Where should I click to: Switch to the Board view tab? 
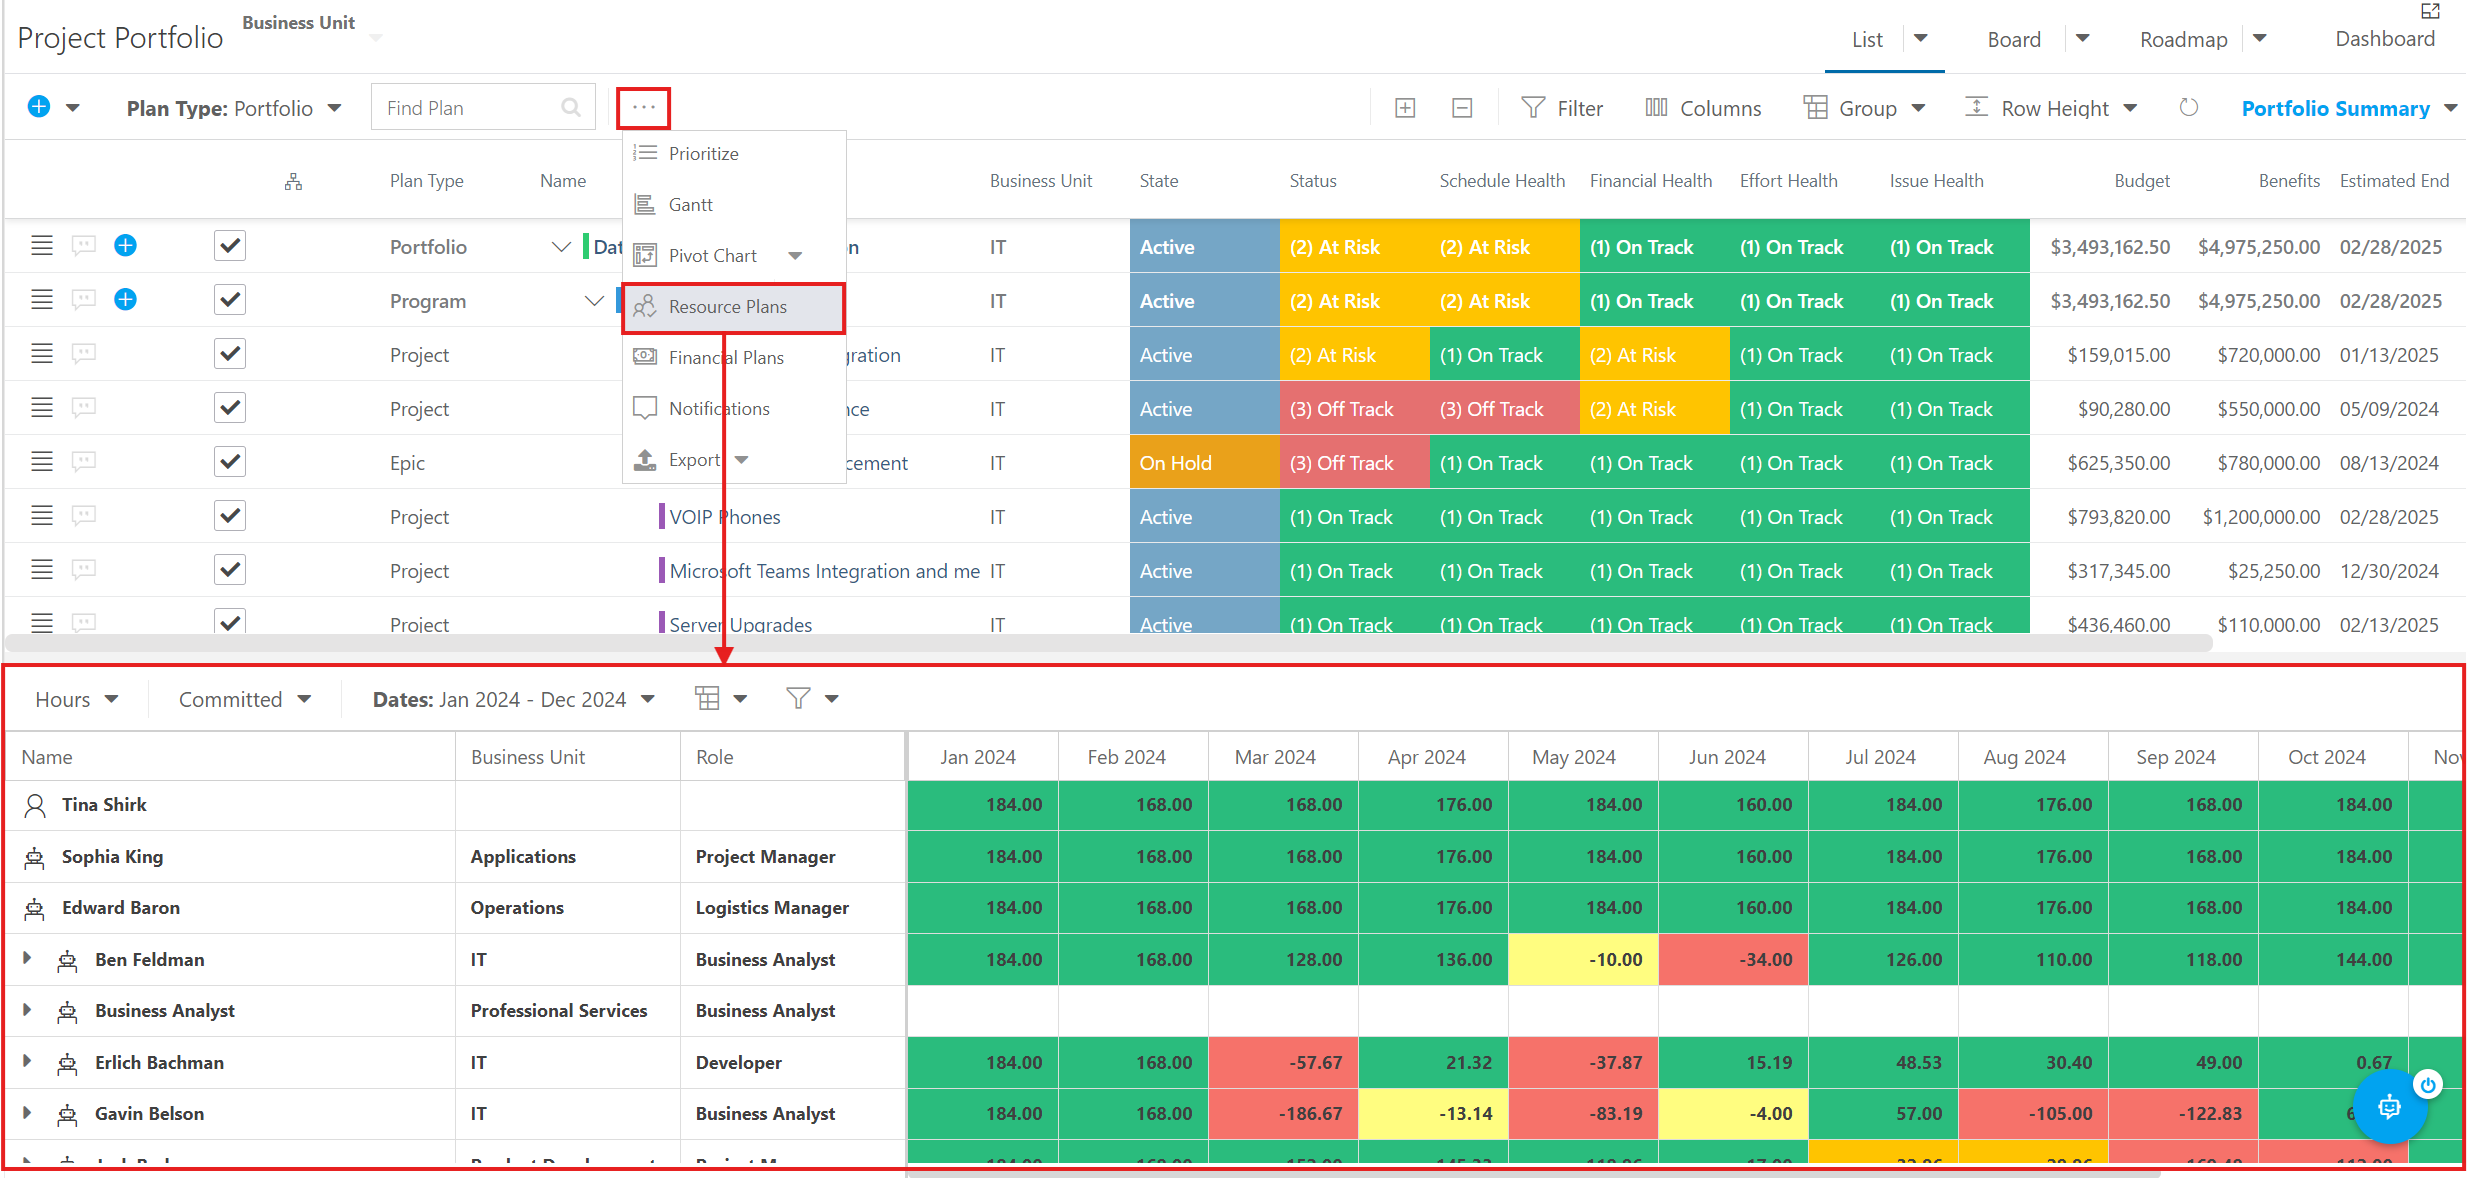pyautogui.click(x=2014, y=39)
